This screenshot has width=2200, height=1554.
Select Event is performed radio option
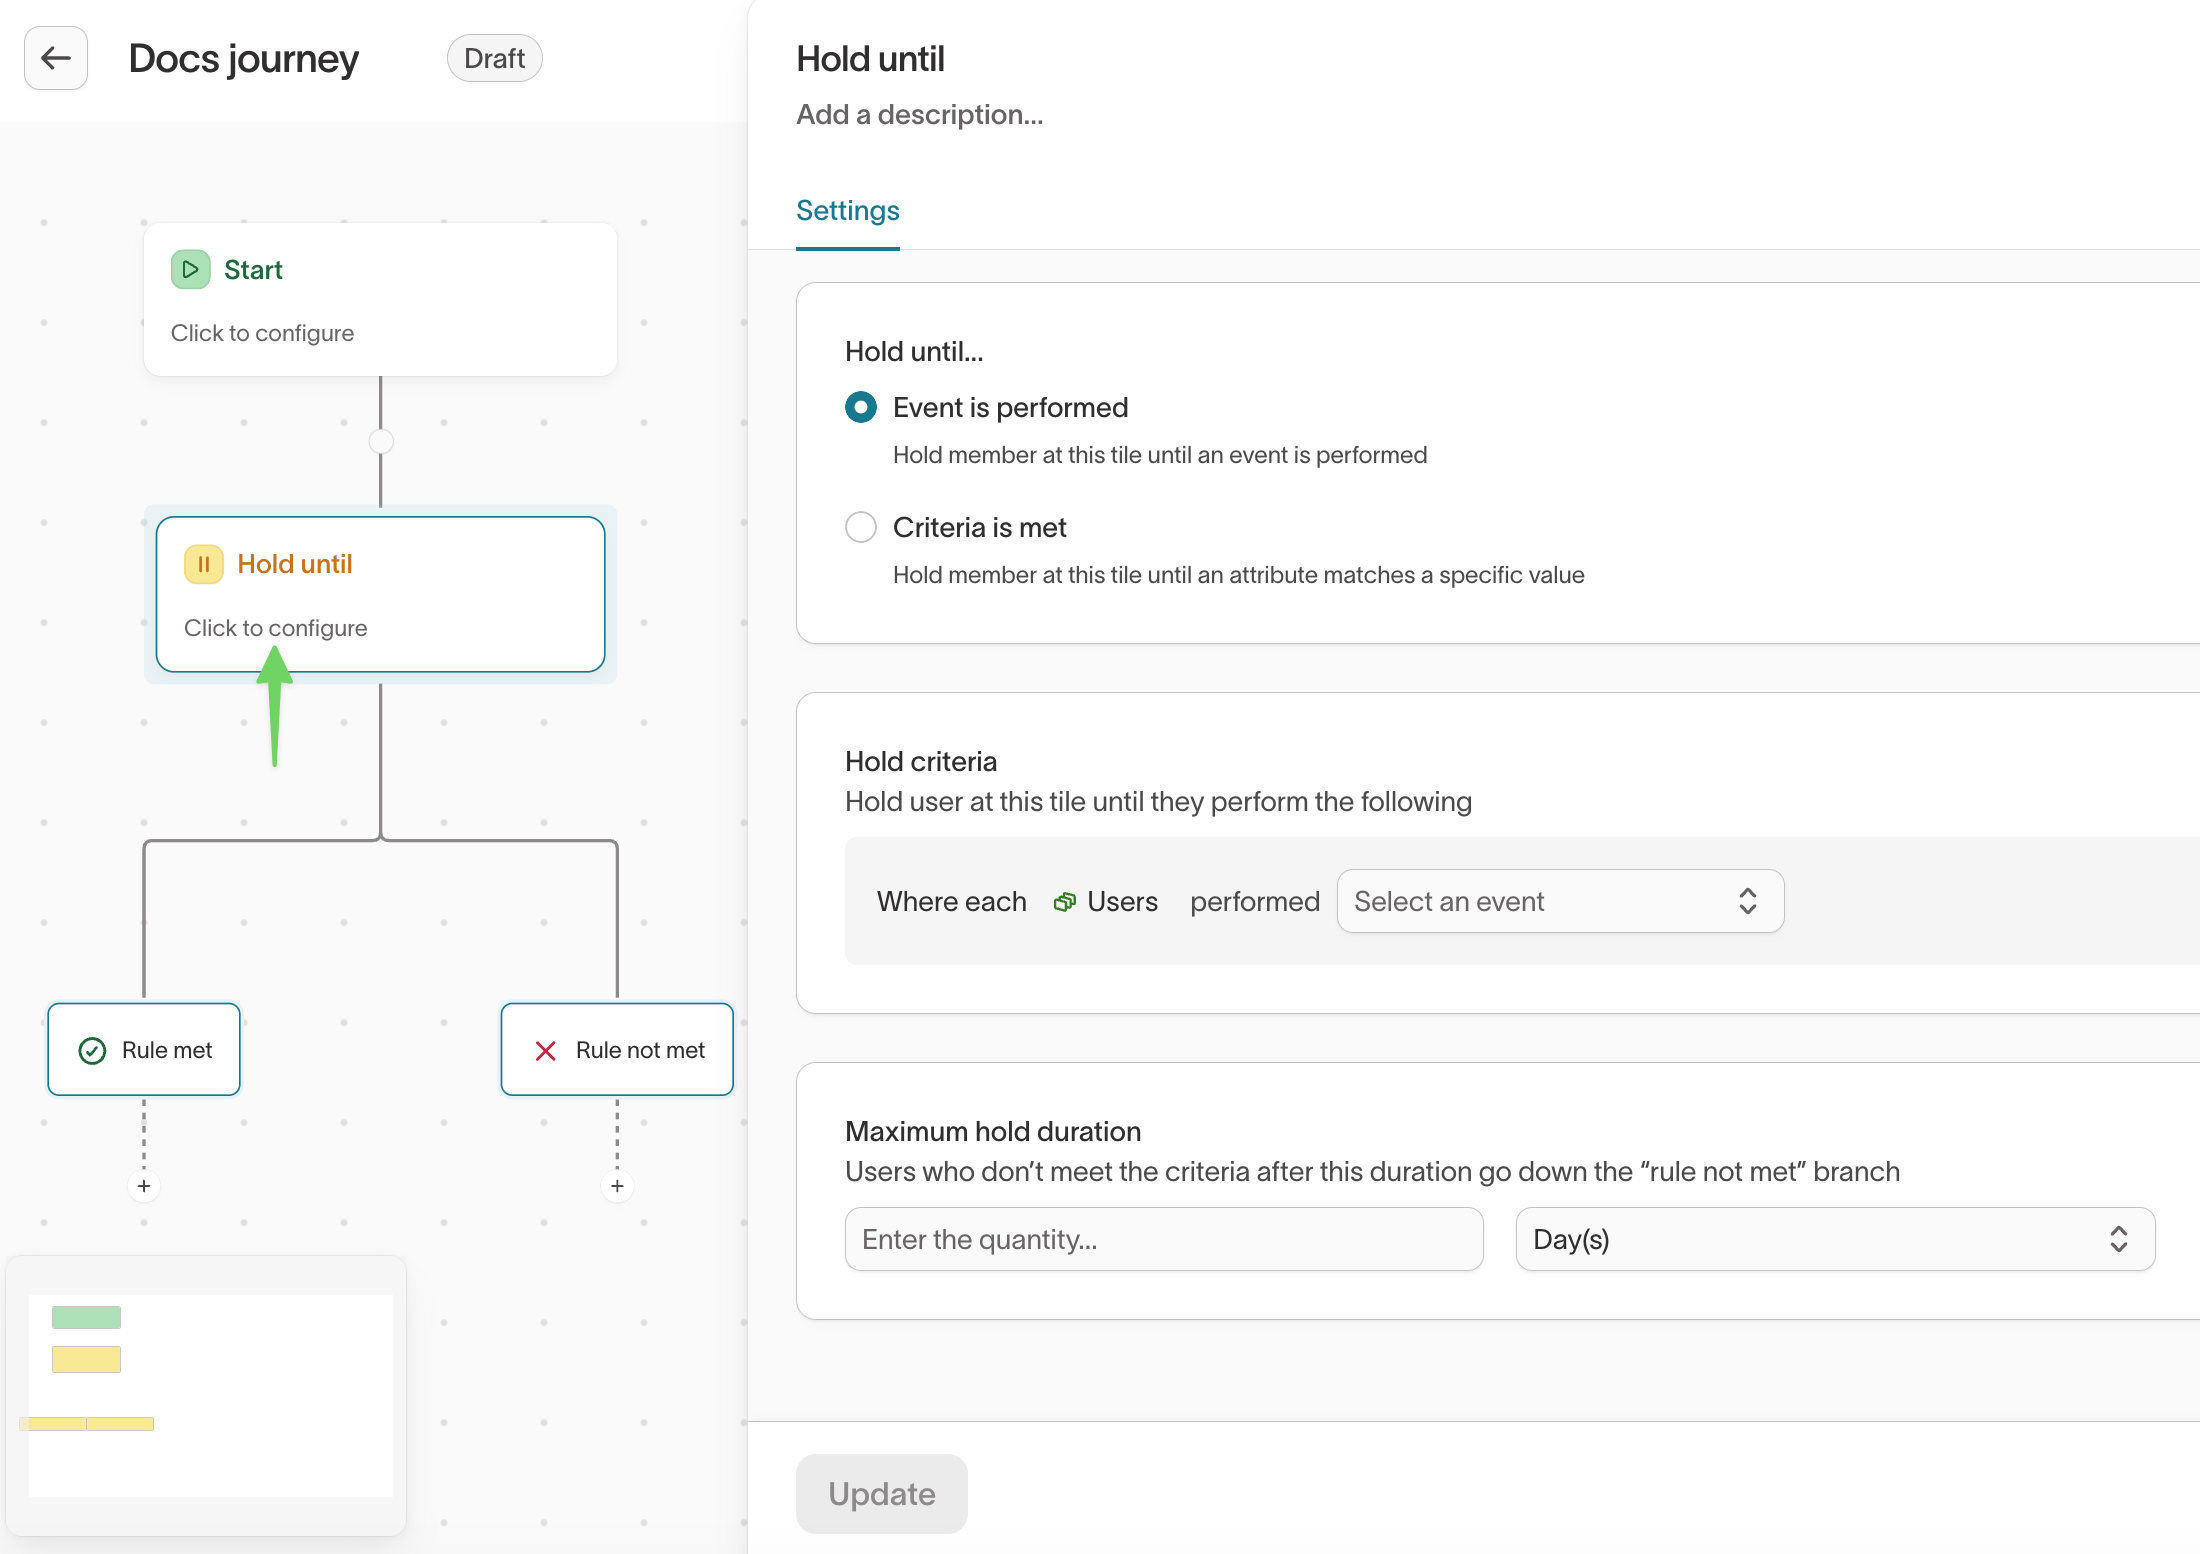tap(861, 407)
